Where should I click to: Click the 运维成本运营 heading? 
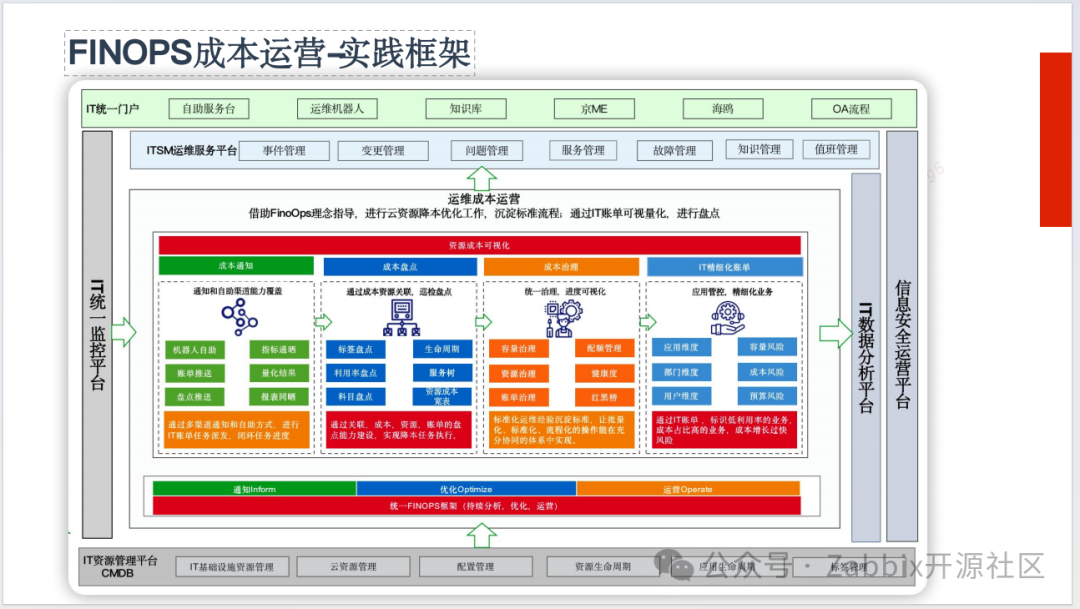coord(484,199)
